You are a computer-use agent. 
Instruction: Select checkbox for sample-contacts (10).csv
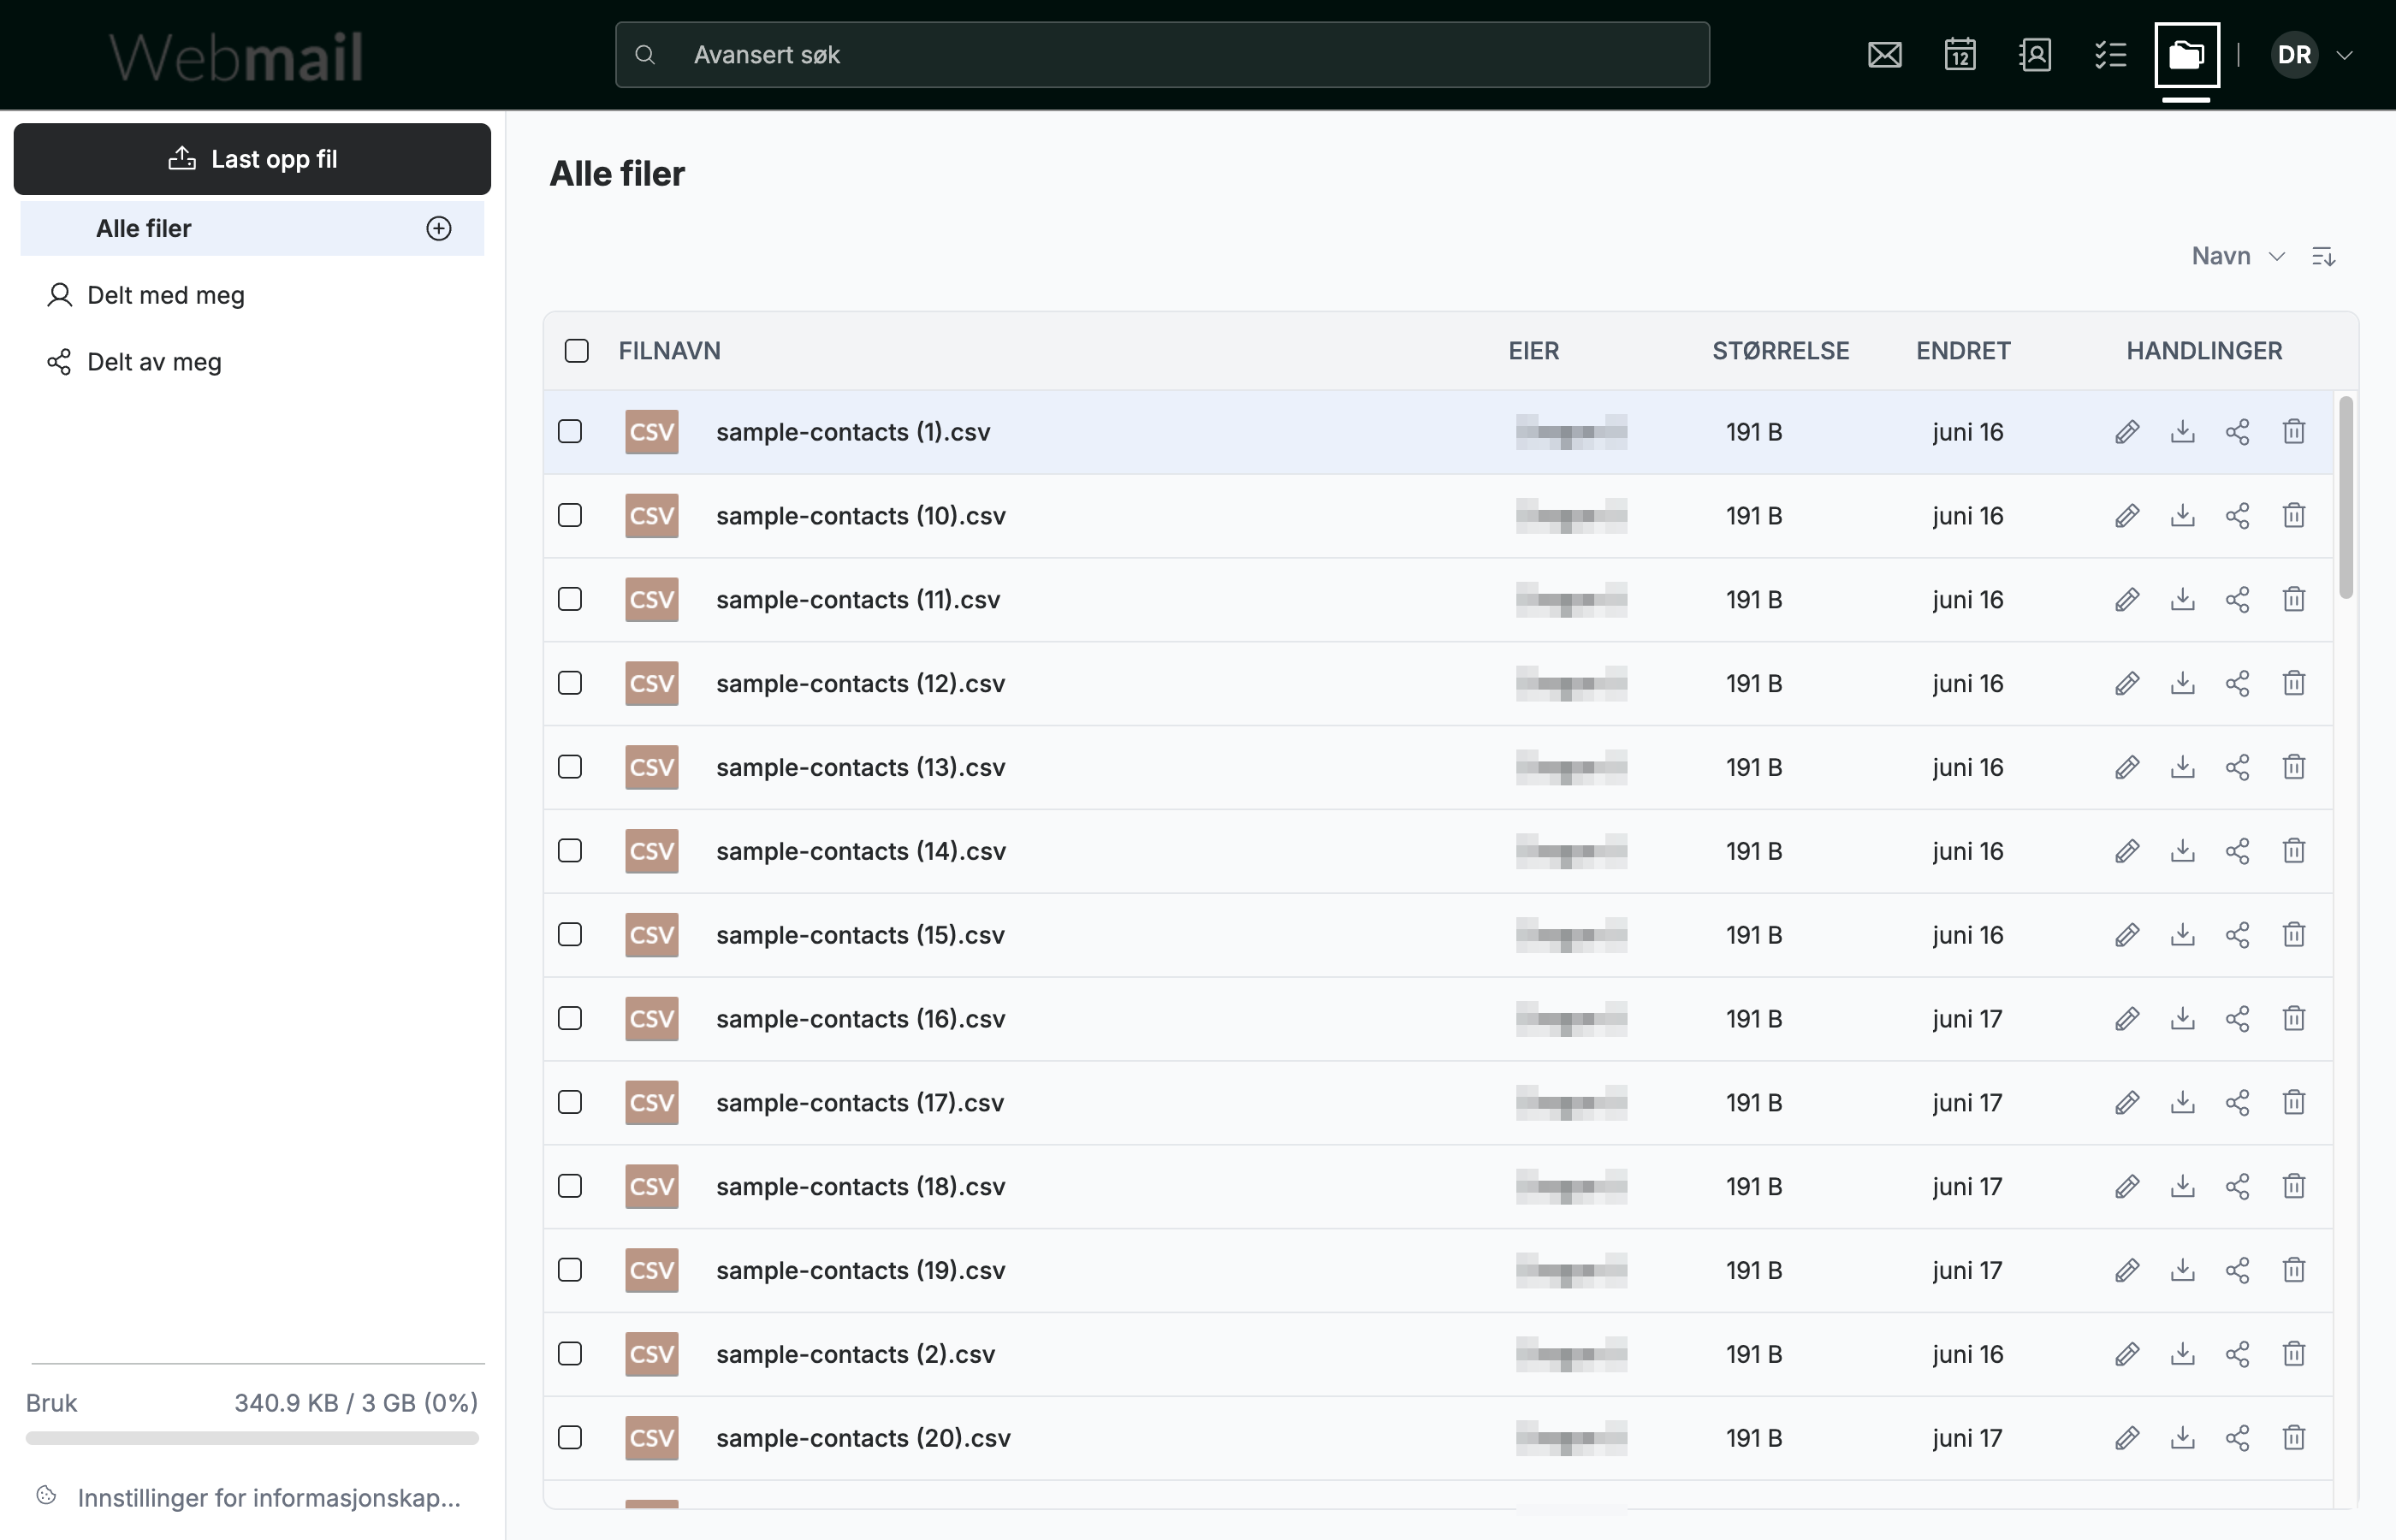click(570, 516)
